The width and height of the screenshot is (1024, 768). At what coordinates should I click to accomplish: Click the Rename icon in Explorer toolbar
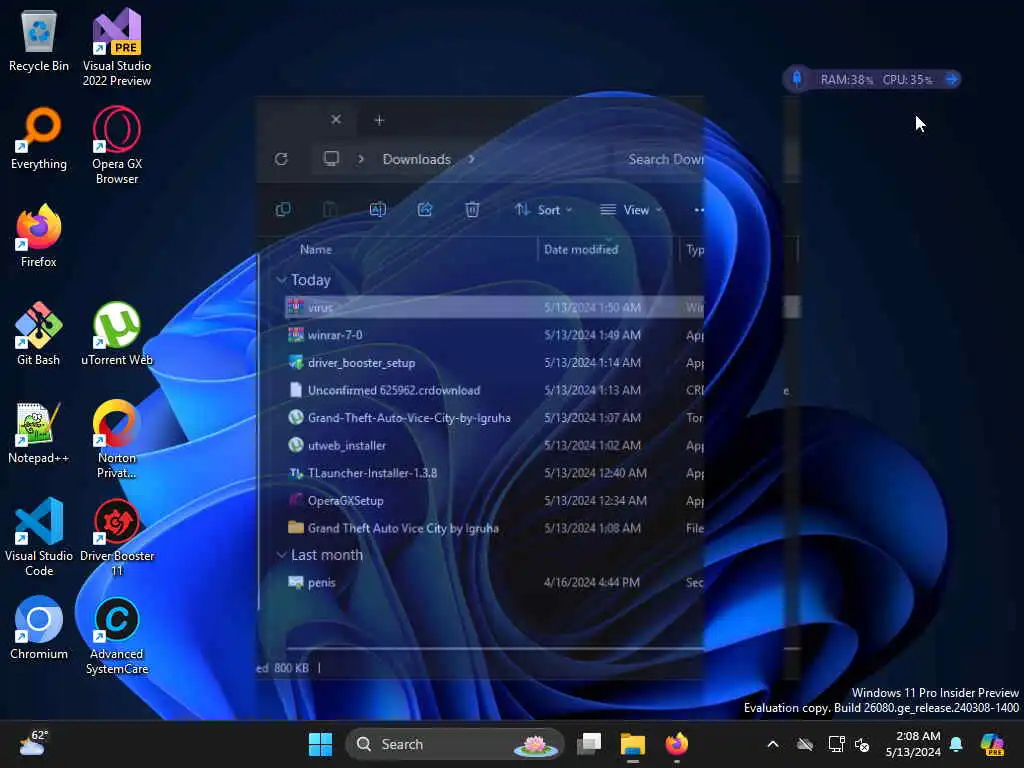[x=377, y=210]
